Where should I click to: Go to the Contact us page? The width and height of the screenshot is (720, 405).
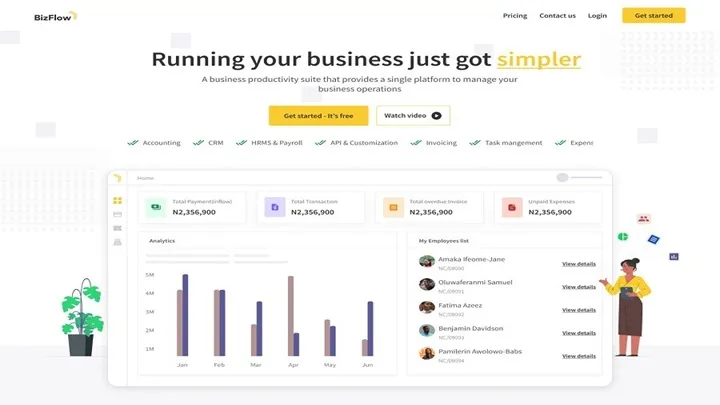pyautogui.click(x=557, y=16)
